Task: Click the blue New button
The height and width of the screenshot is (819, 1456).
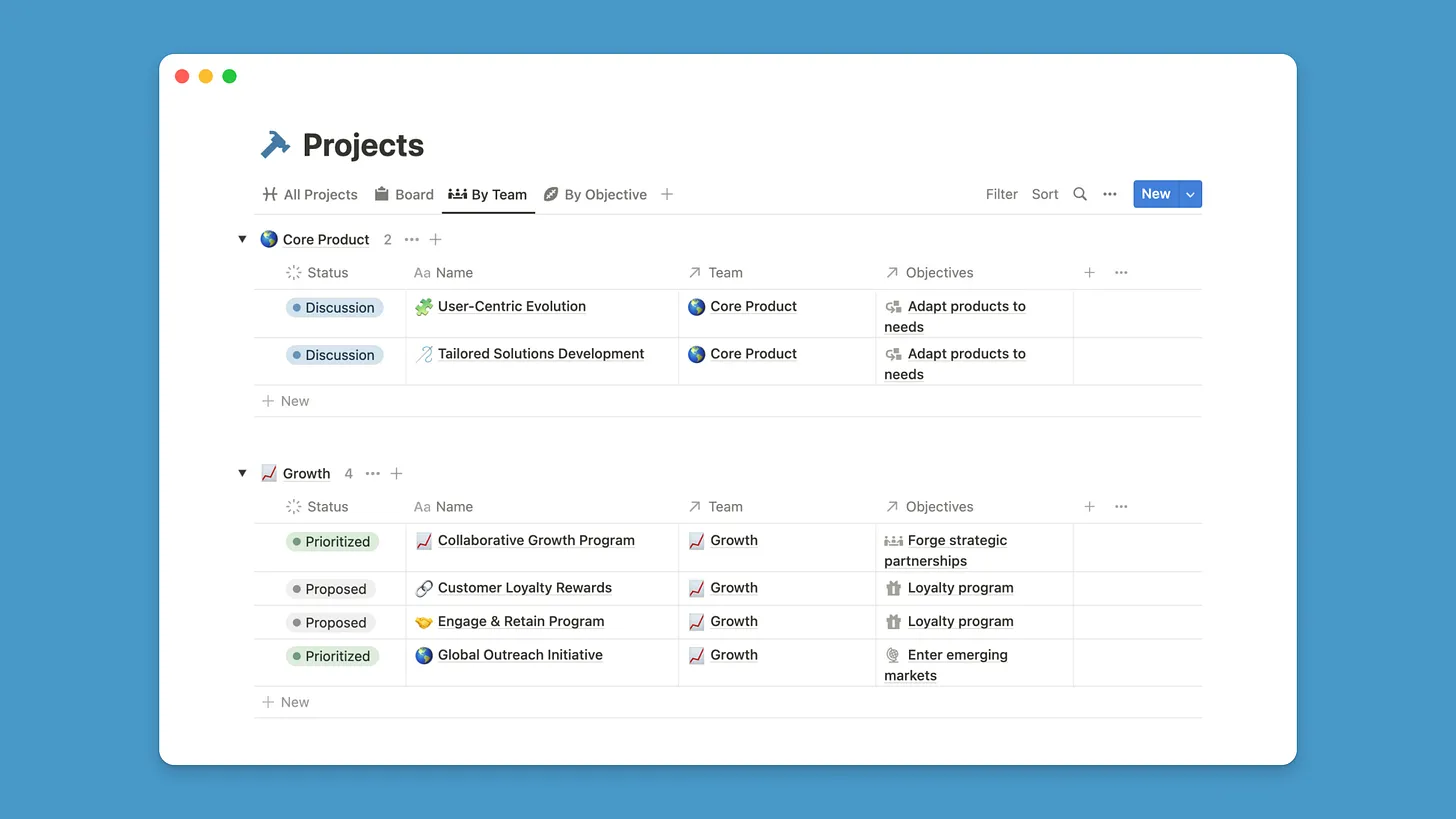Action: tap(1156, 194)
